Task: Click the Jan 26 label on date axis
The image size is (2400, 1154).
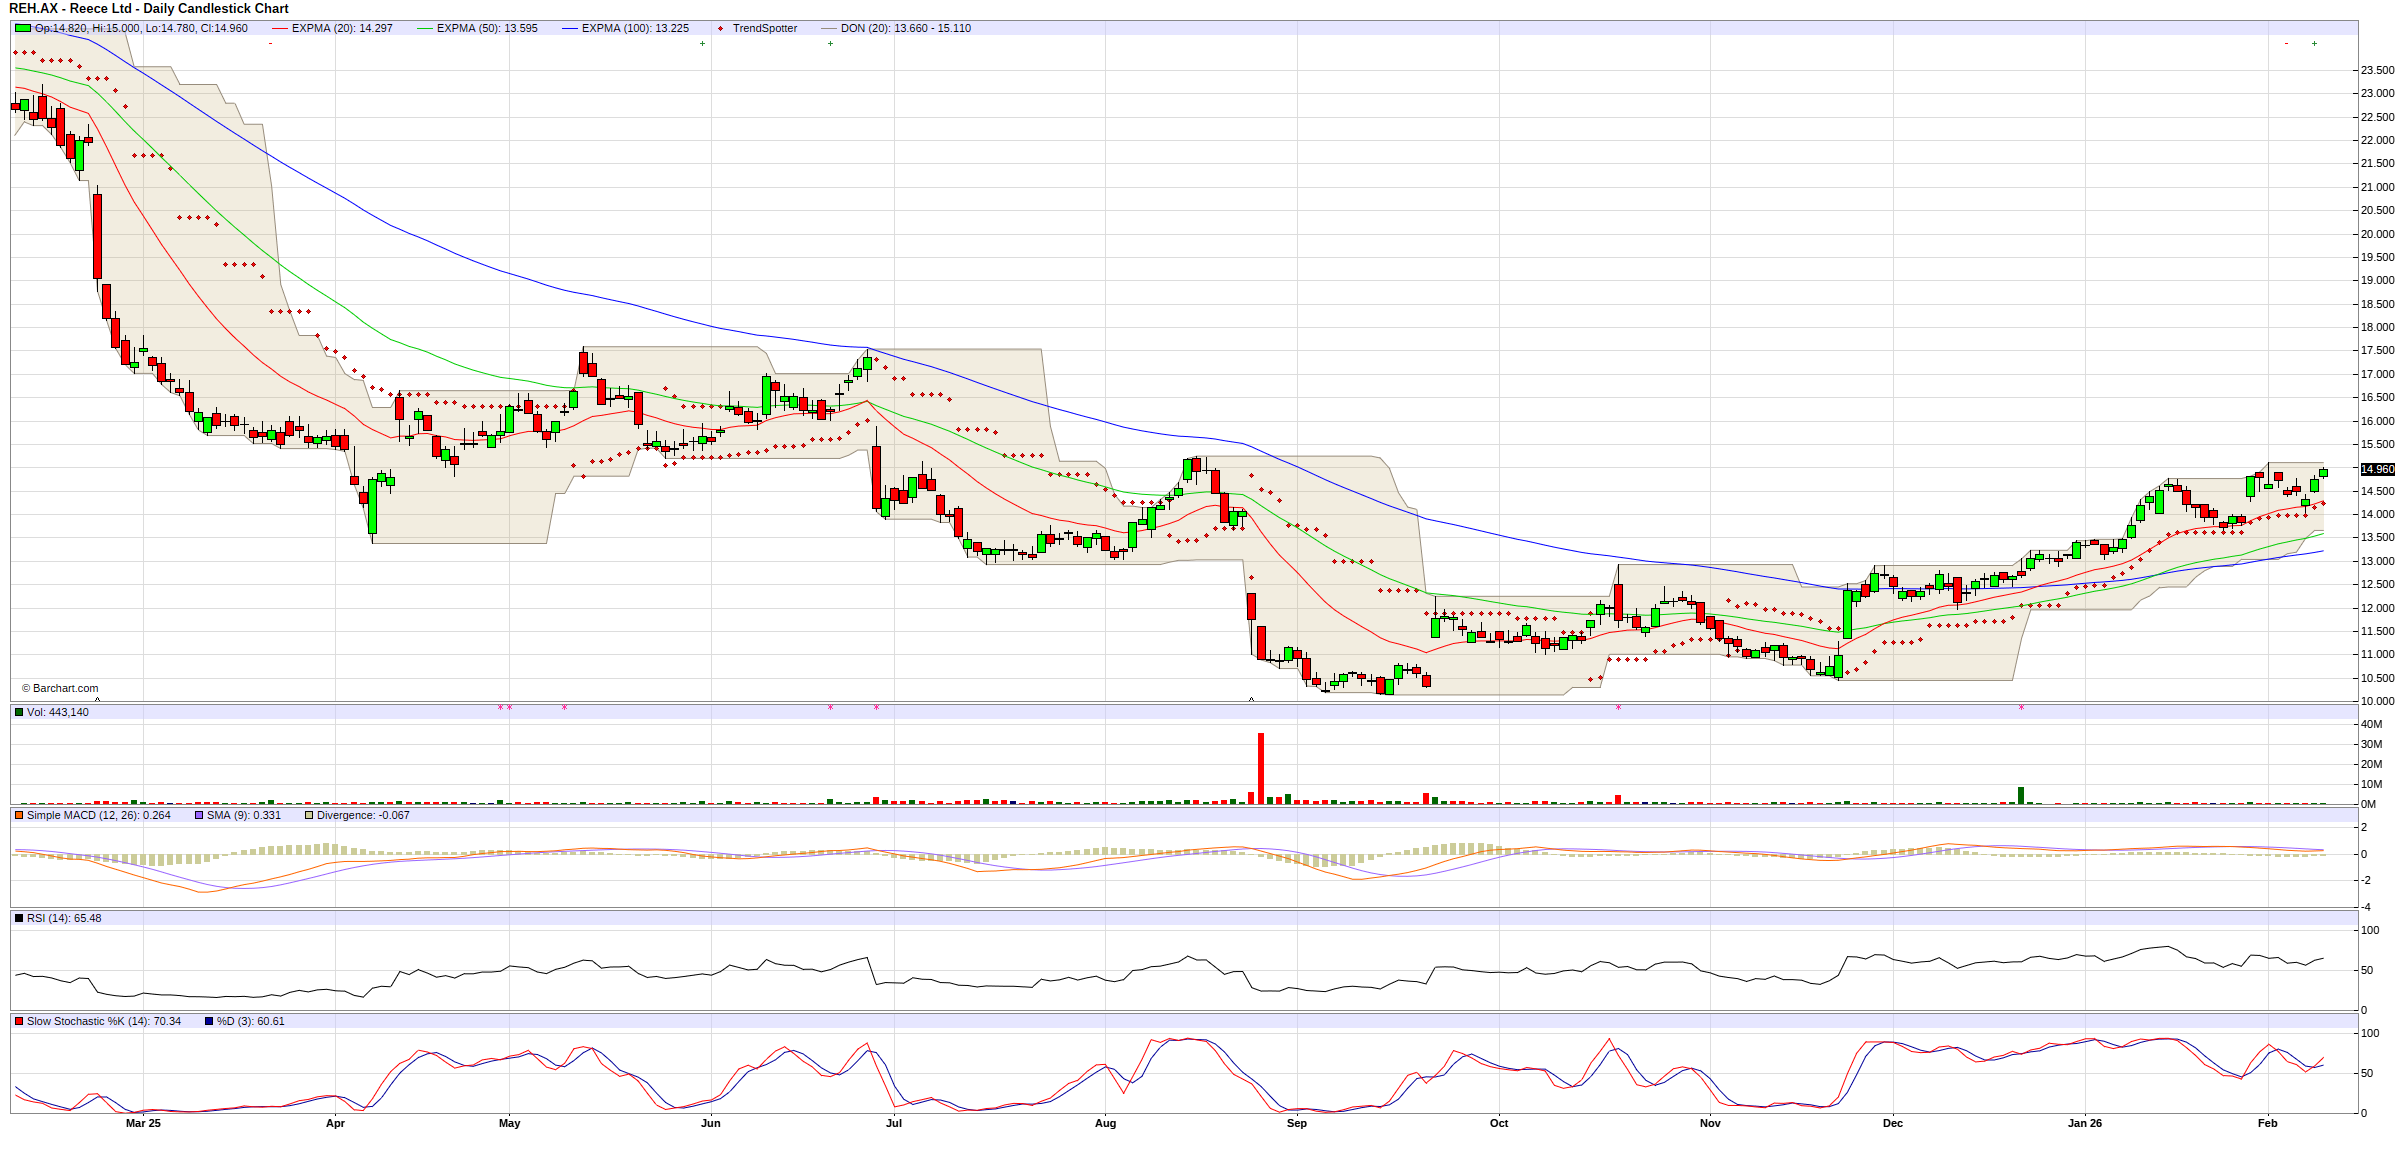Action: [2084, 1123]
